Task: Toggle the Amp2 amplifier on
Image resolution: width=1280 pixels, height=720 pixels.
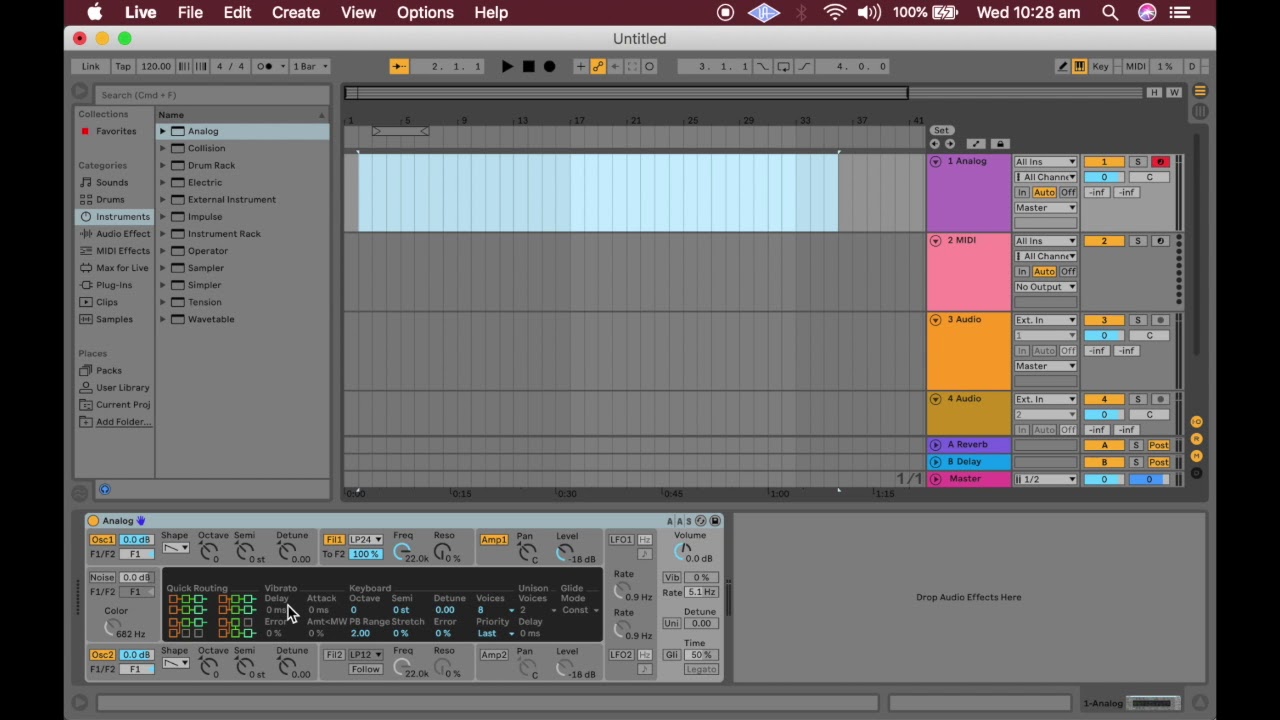Action: click(494, 655)
